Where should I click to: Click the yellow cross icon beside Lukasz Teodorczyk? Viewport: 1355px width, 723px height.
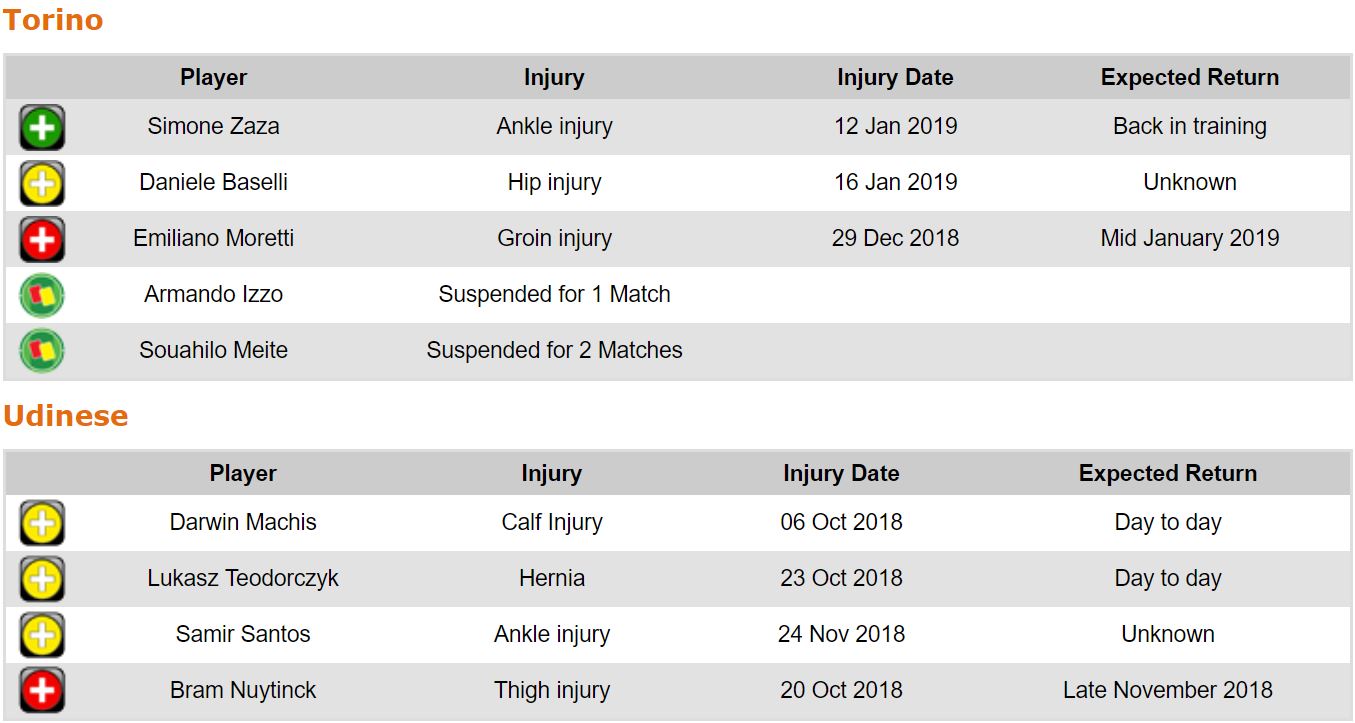pos(42,579)
